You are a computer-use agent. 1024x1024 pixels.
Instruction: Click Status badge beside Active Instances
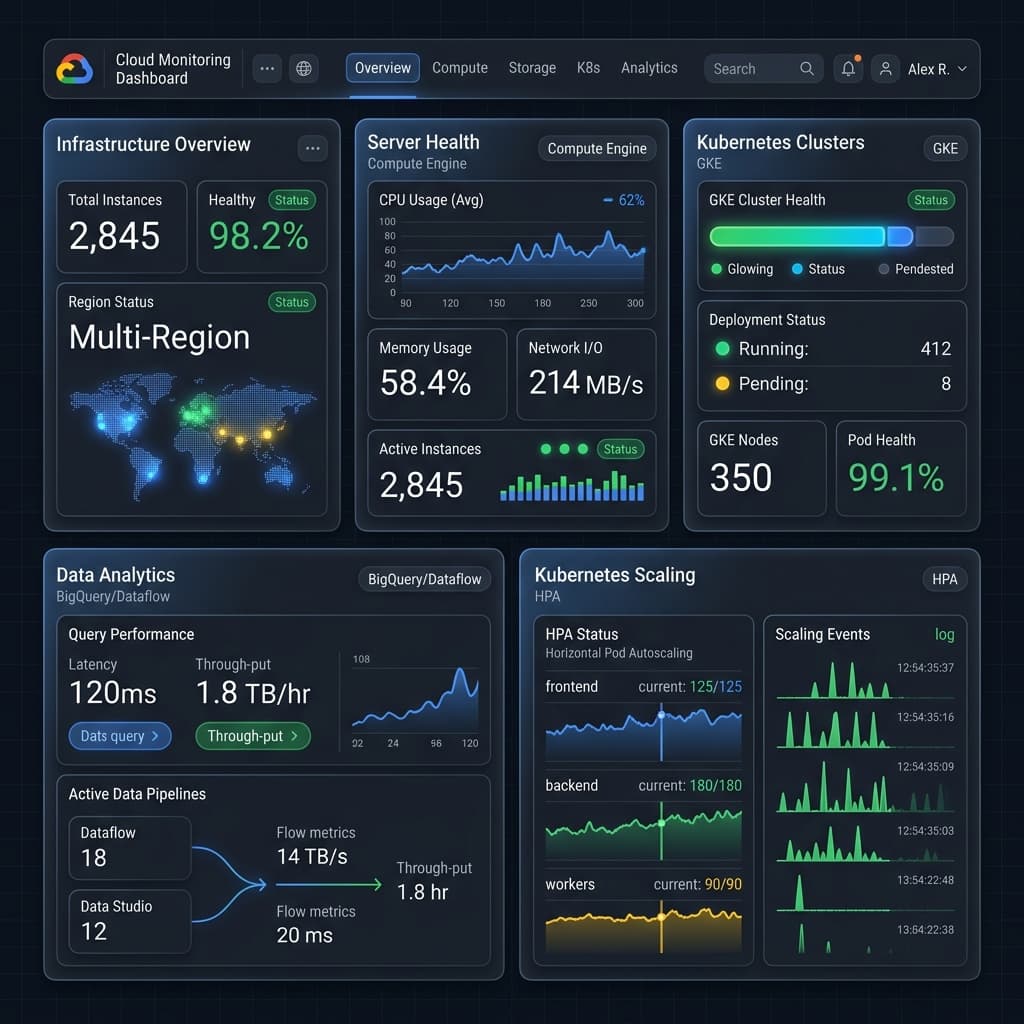[x=620, y=449]
